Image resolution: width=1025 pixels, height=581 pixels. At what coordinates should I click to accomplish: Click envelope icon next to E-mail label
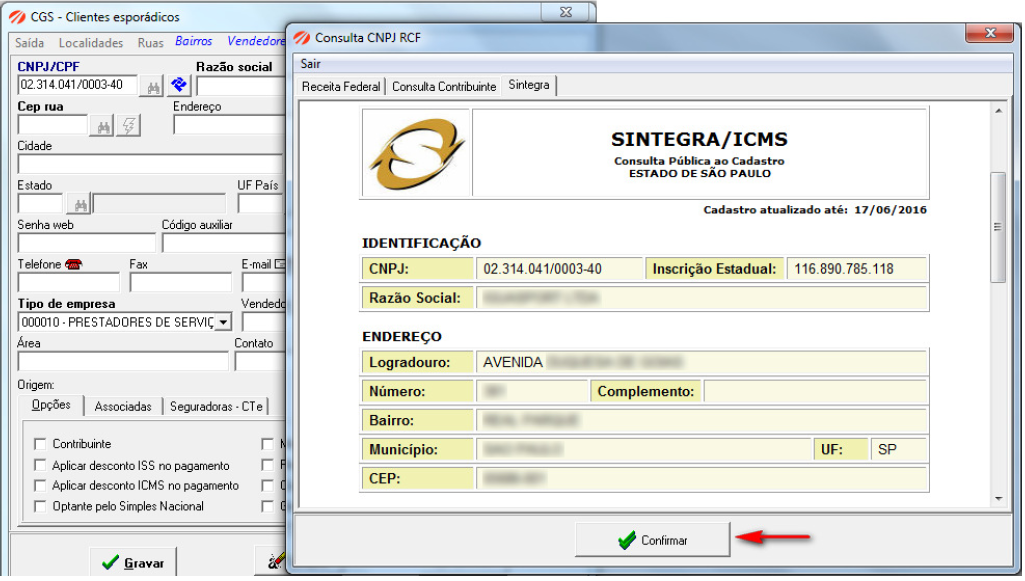click(x=280, y=264)
